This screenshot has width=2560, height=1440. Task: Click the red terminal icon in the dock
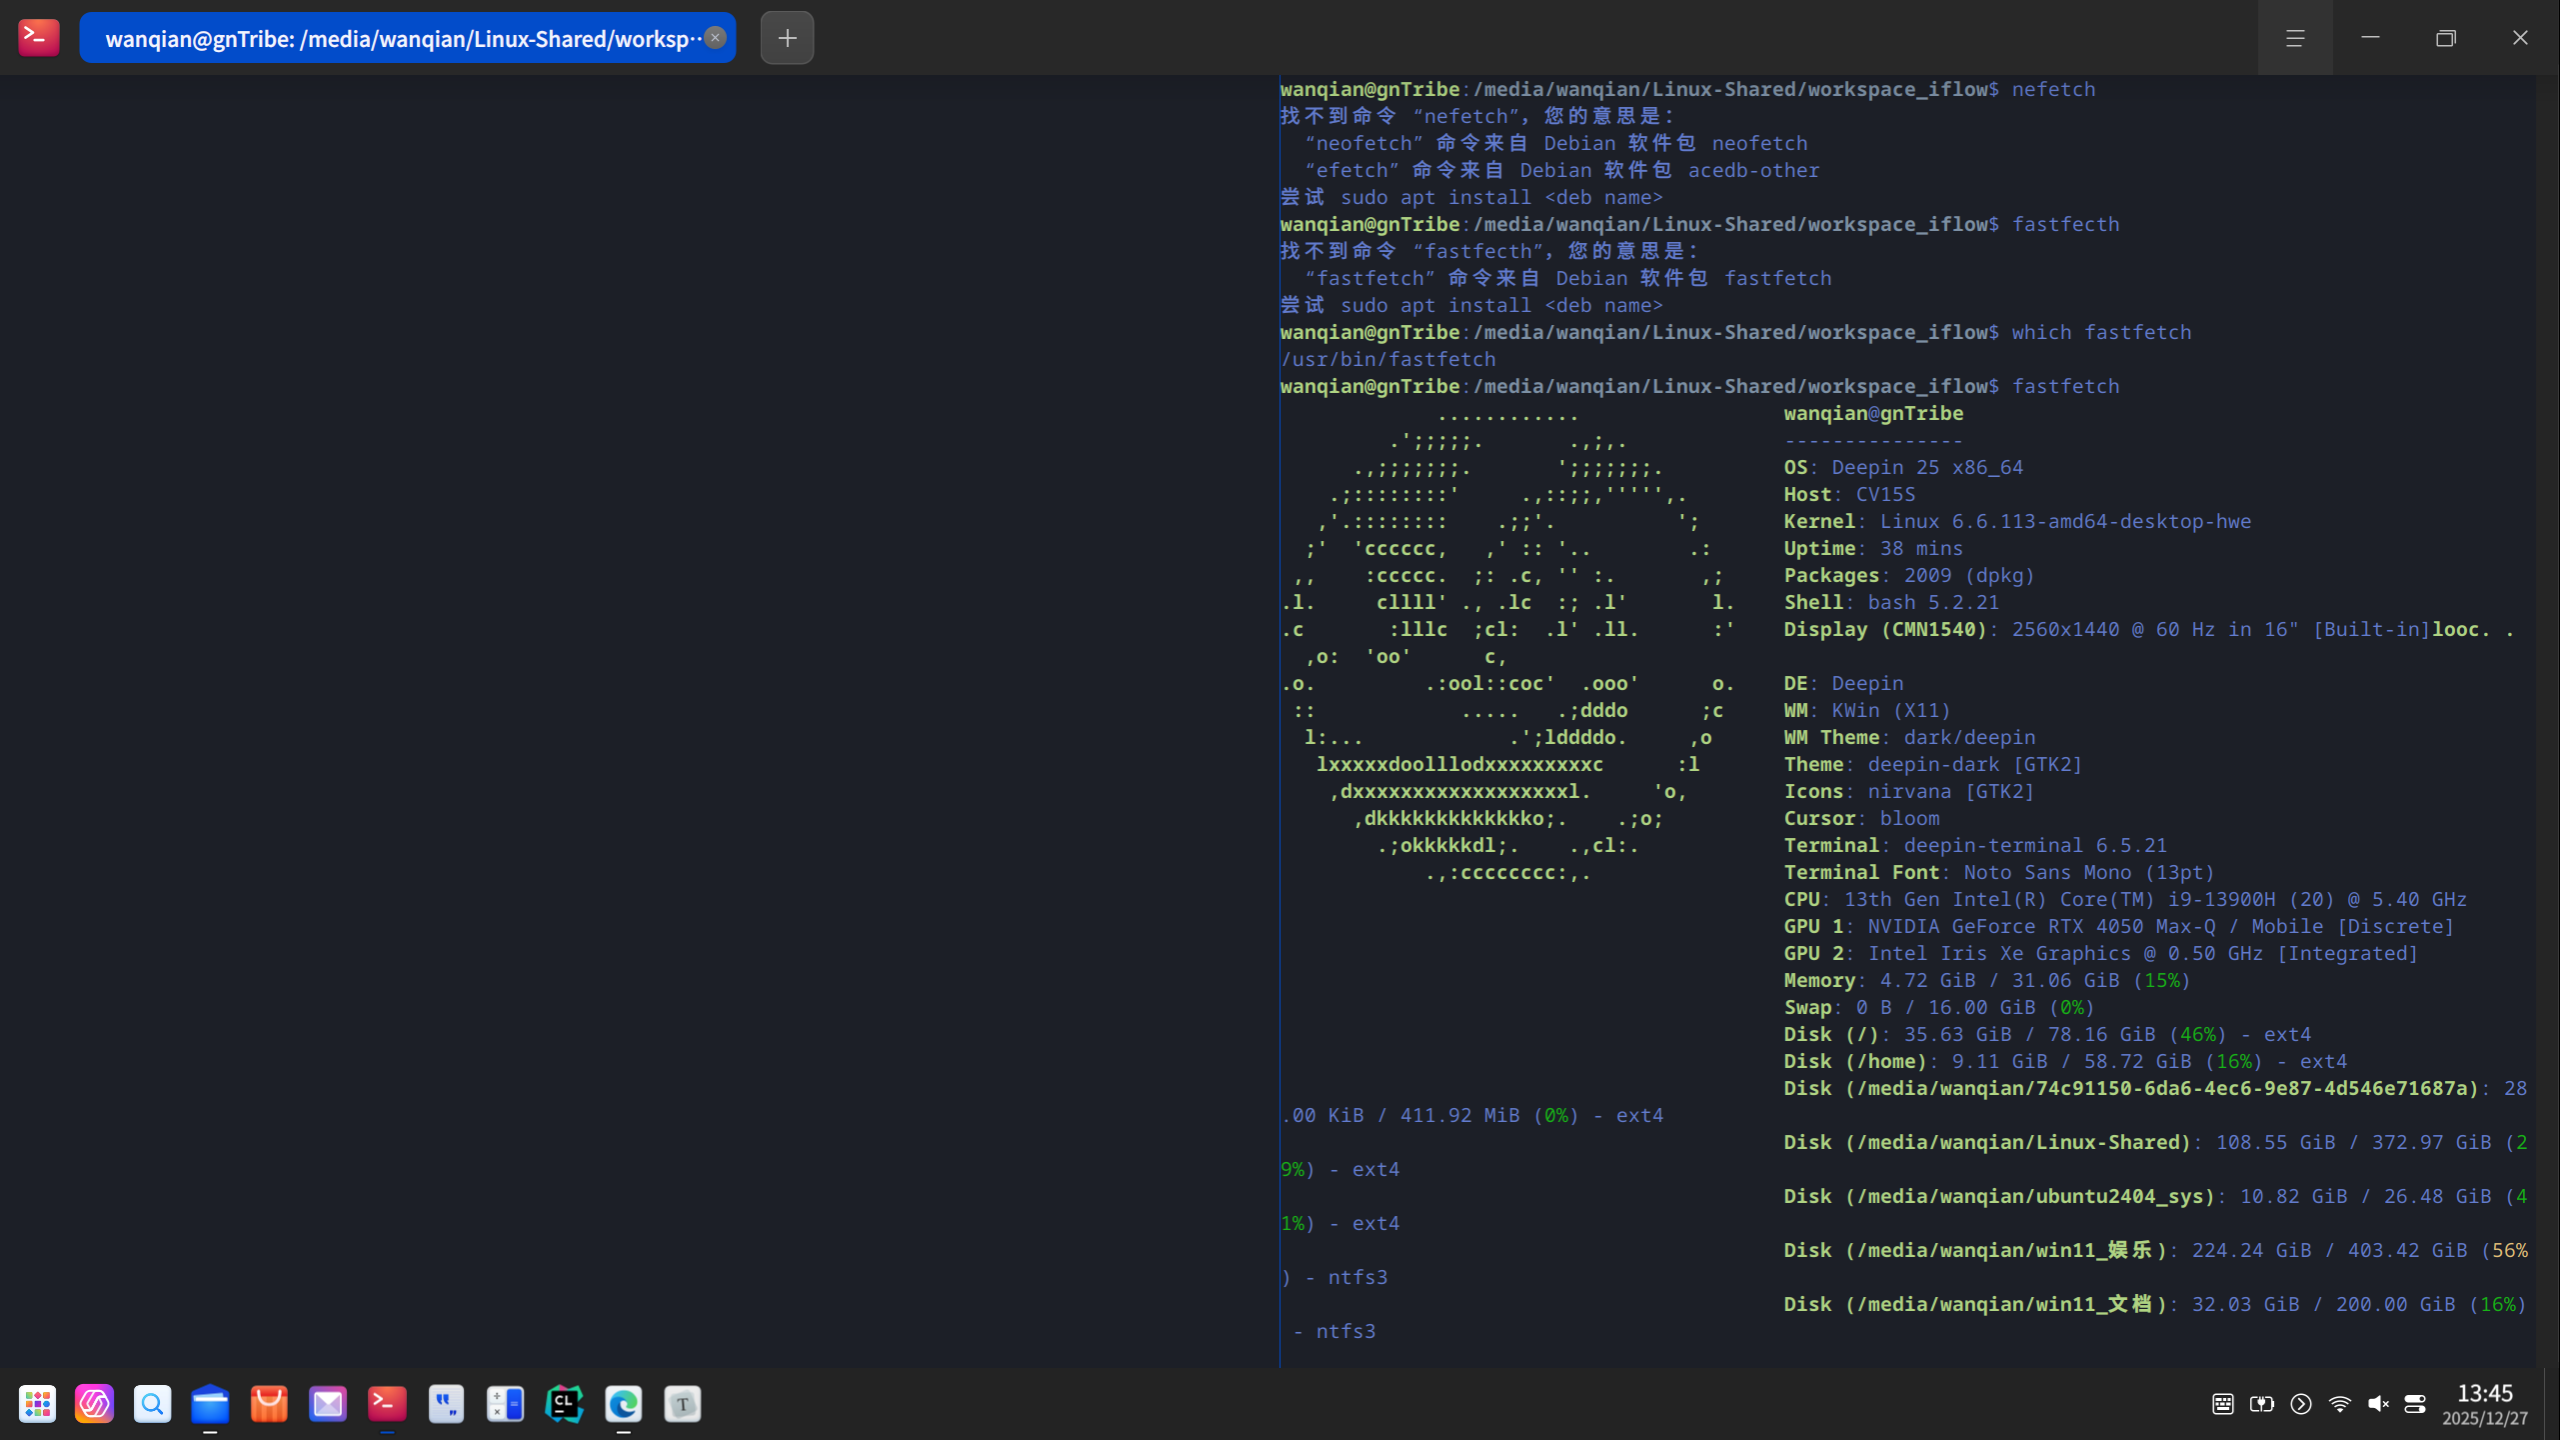[x=387, y=1404]
